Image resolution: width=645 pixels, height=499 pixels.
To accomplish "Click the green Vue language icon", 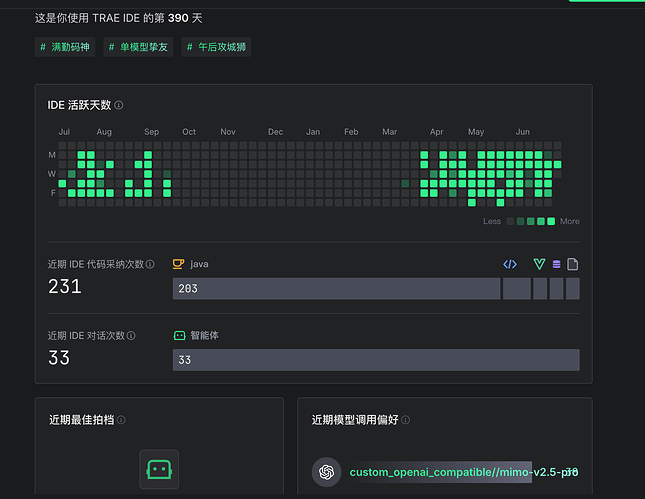I will click(539, 264).
